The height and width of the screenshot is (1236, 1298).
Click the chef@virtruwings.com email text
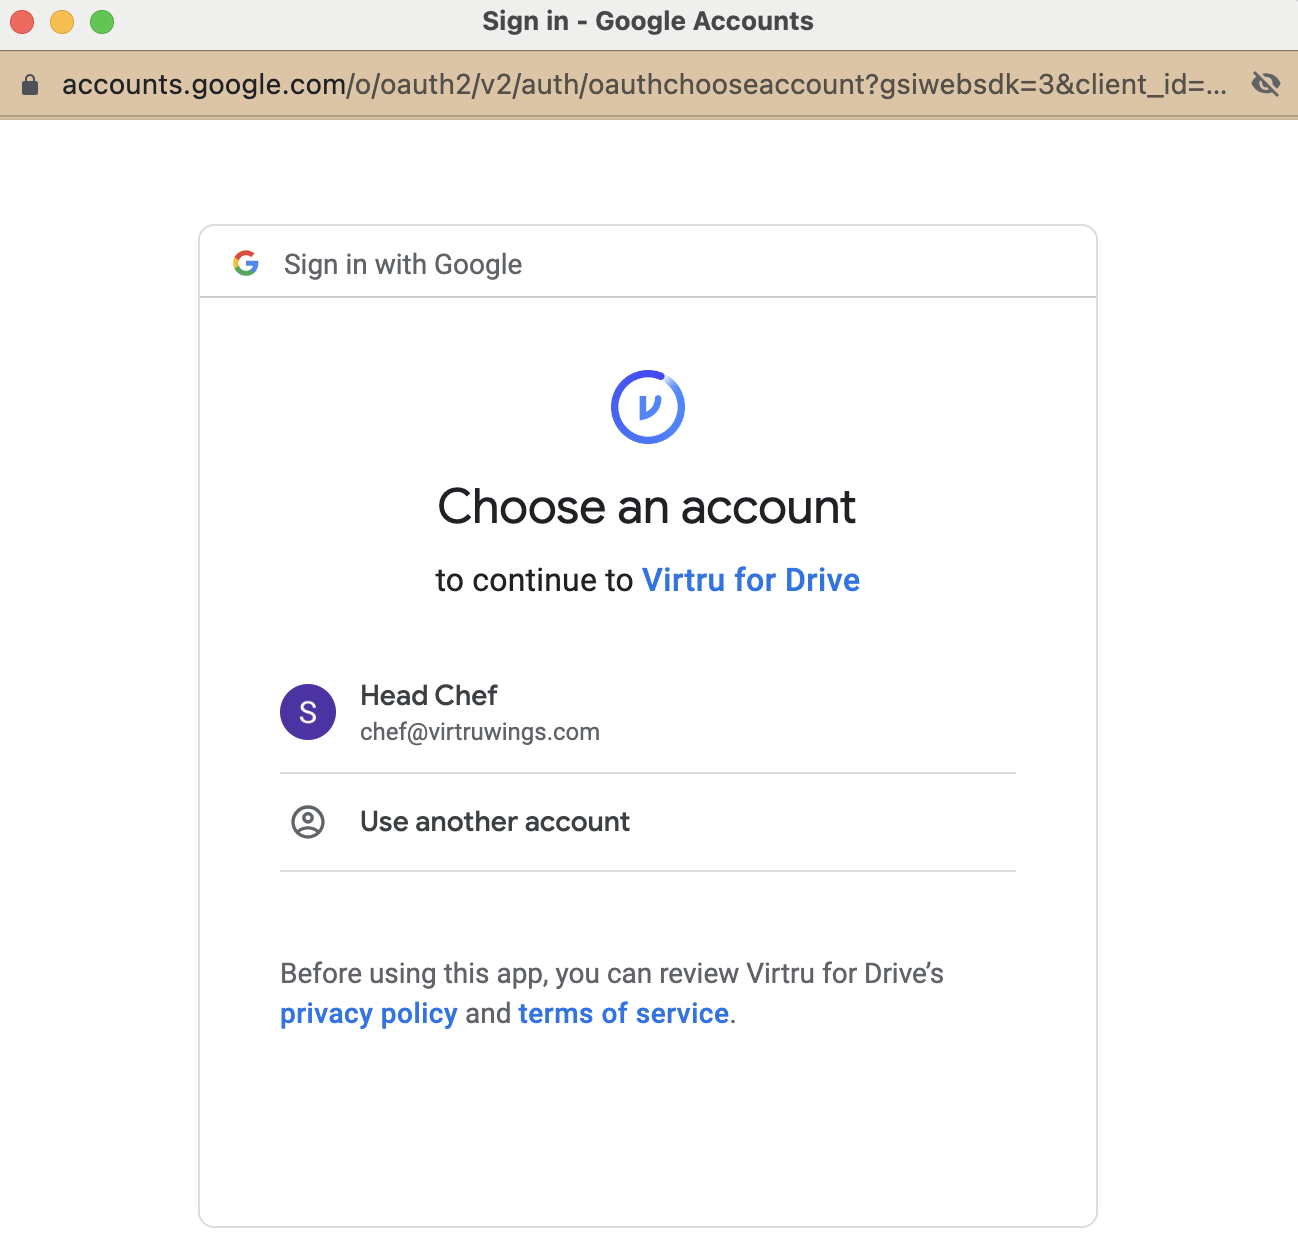tap(480, 732)
